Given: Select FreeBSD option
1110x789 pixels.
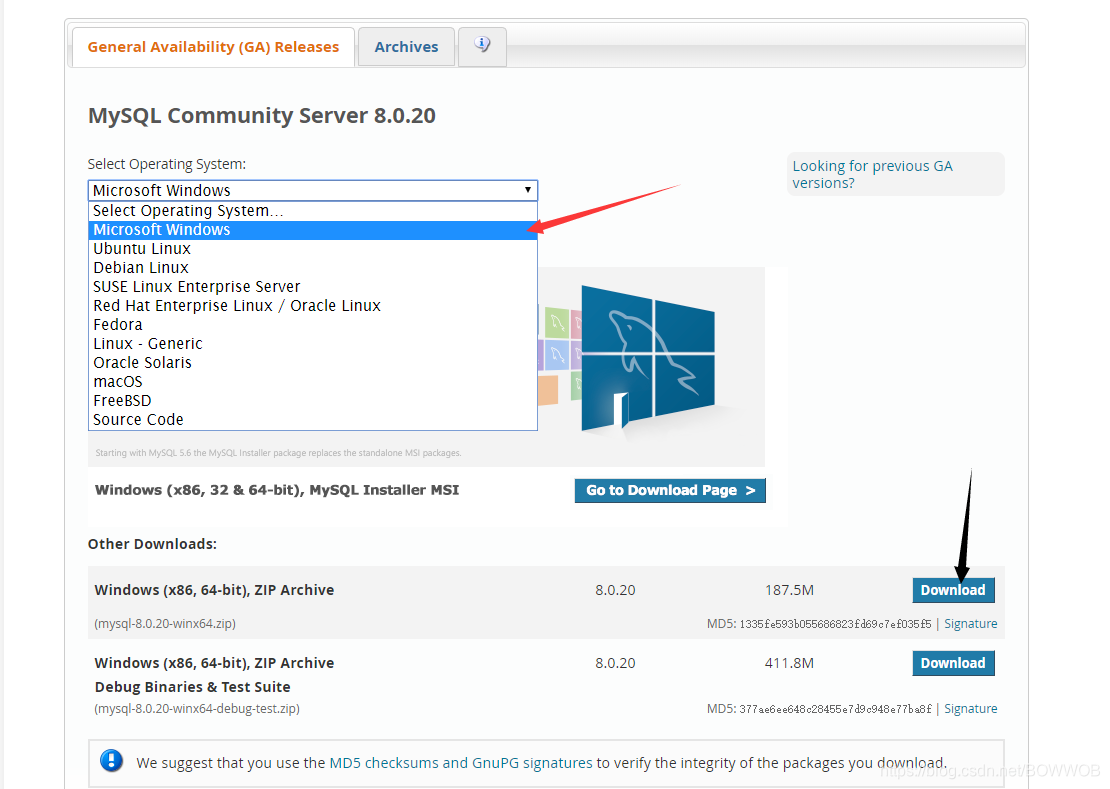Looking at the screenshot, I should pyautogui.click(x=313, y=401).
